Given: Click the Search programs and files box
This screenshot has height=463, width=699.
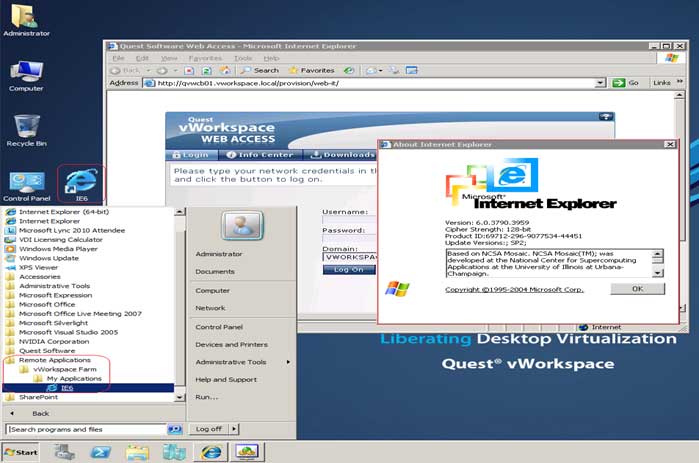Looking at the screenshot, I should [x=86, y=429].
